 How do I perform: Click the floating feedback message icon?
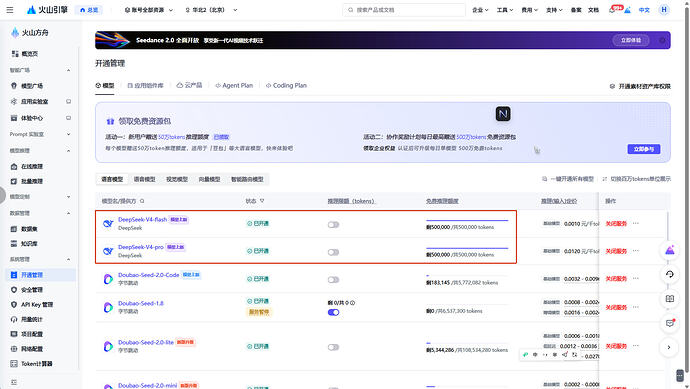pos(670,323)
